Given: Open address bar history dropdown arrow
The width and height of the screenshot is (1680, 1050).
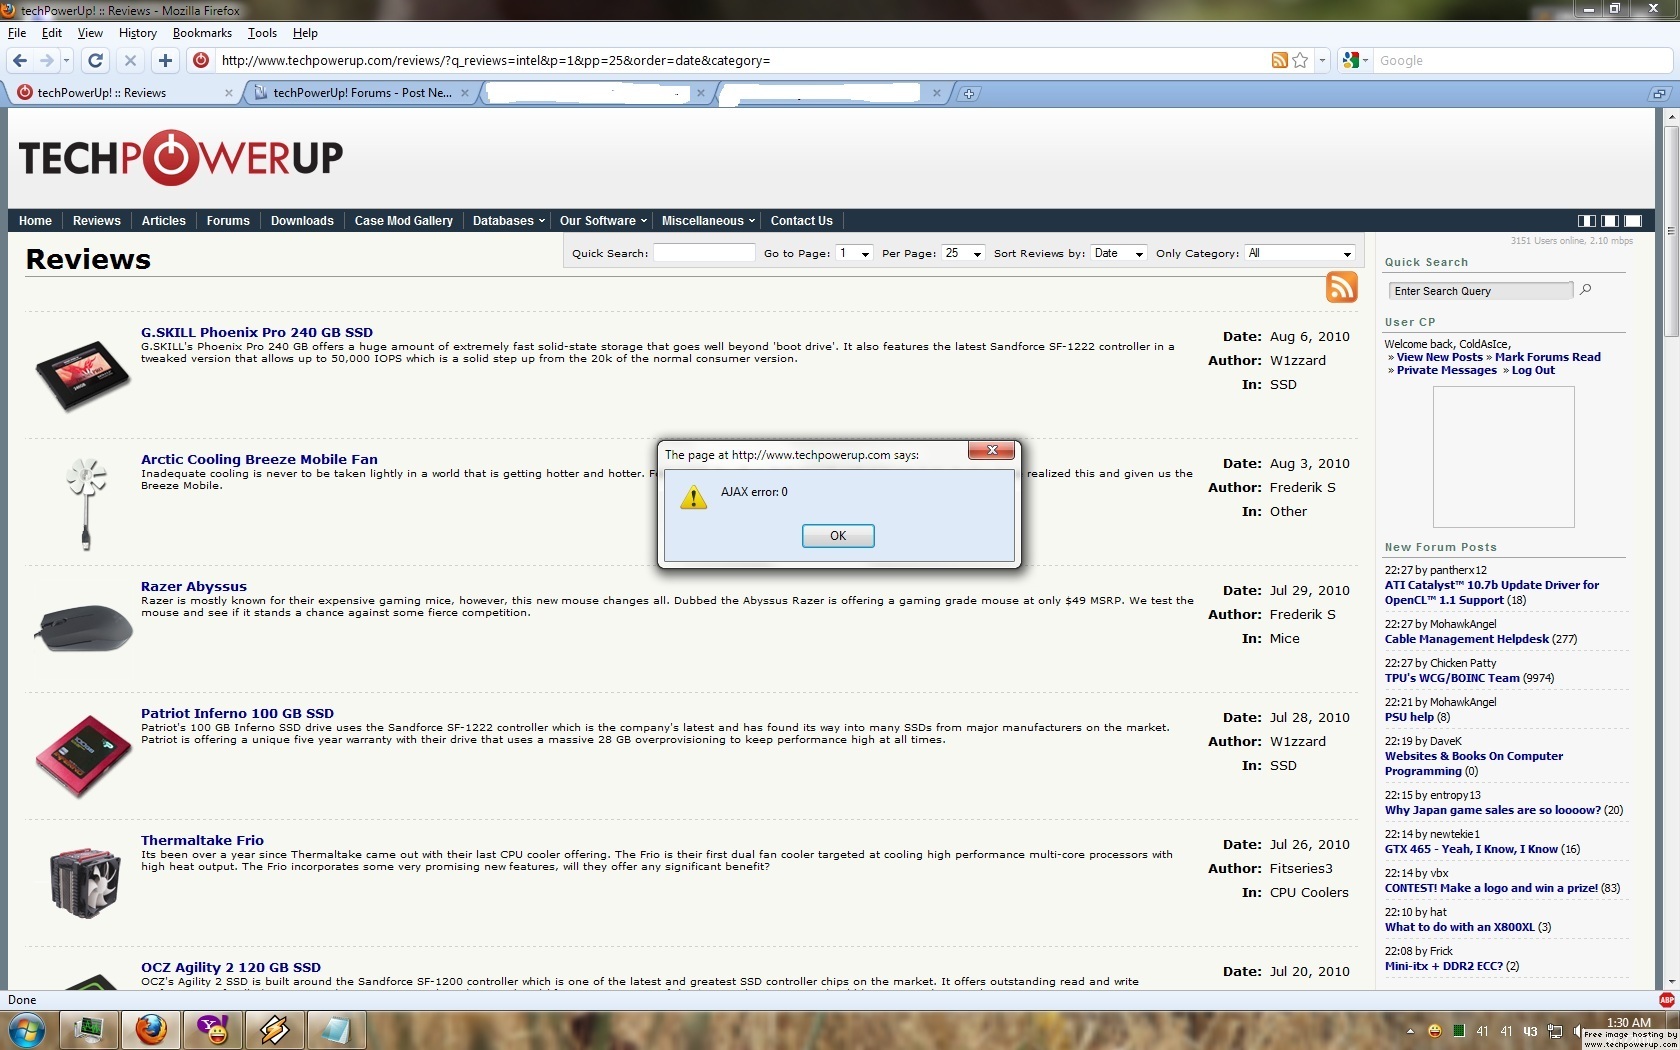Looking at the screenshot, I should (1322, 60).
